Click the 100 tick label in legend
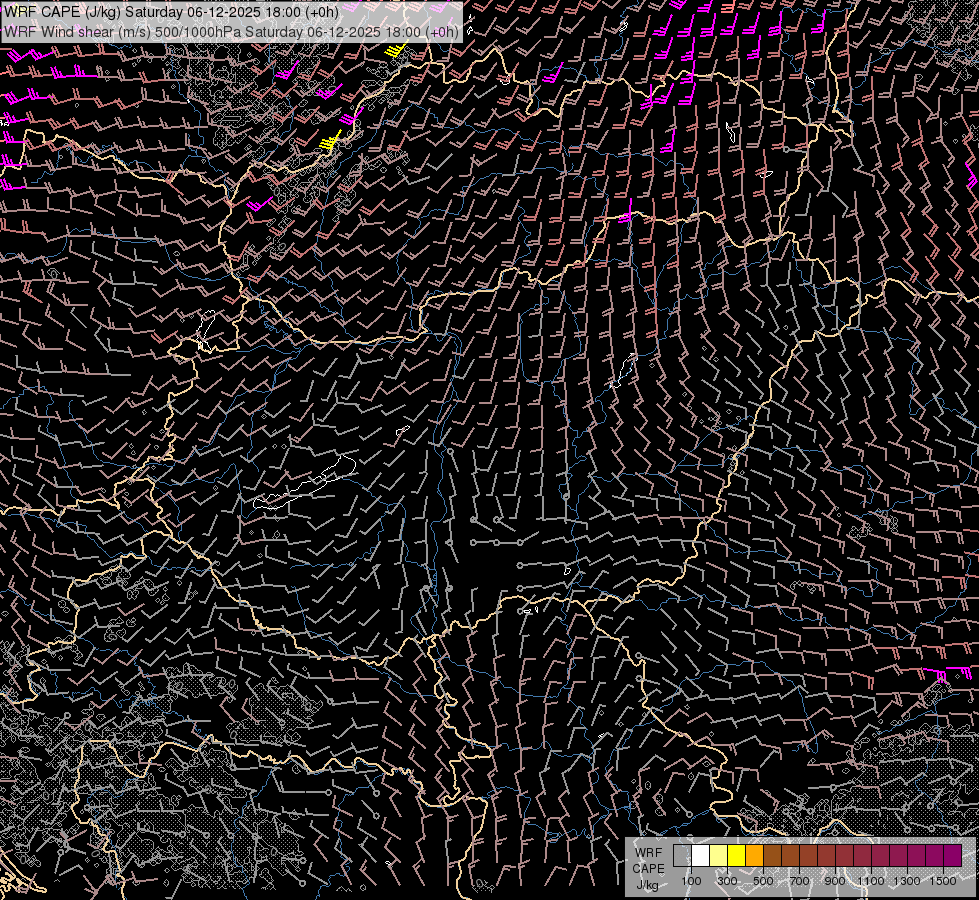979x900 pixels. tap(691, 881)
